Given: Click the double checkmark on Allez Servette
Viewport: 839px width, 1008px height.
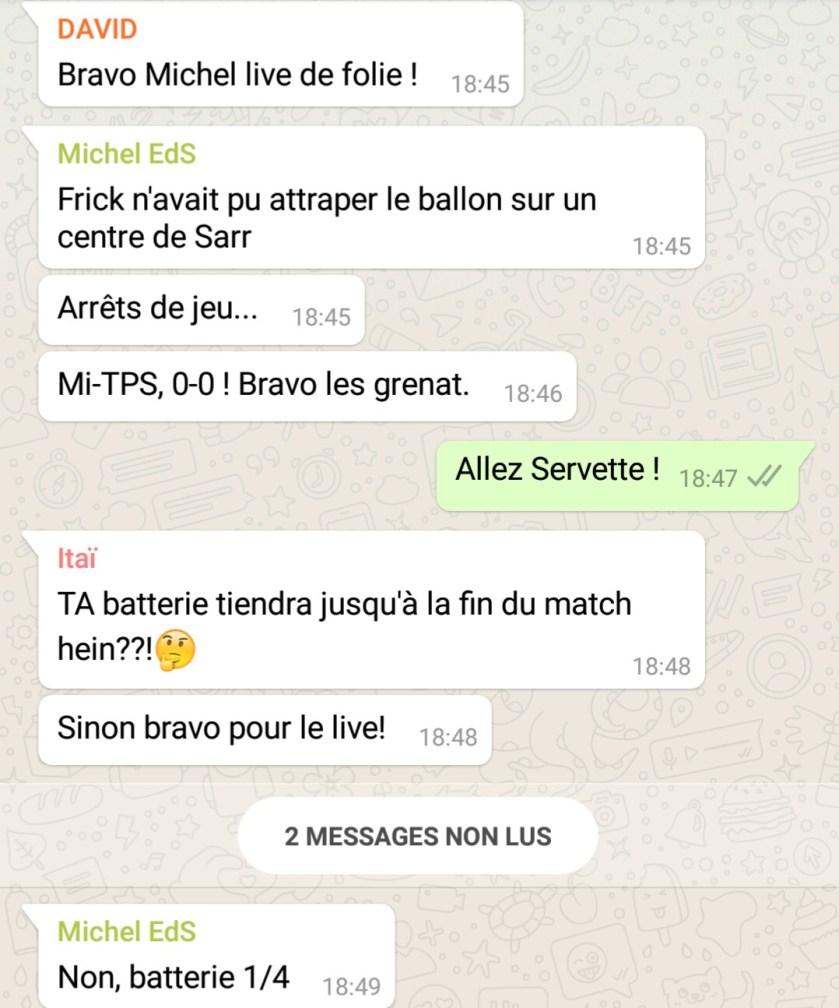Looking at the screenshot, I should point(764,477).
